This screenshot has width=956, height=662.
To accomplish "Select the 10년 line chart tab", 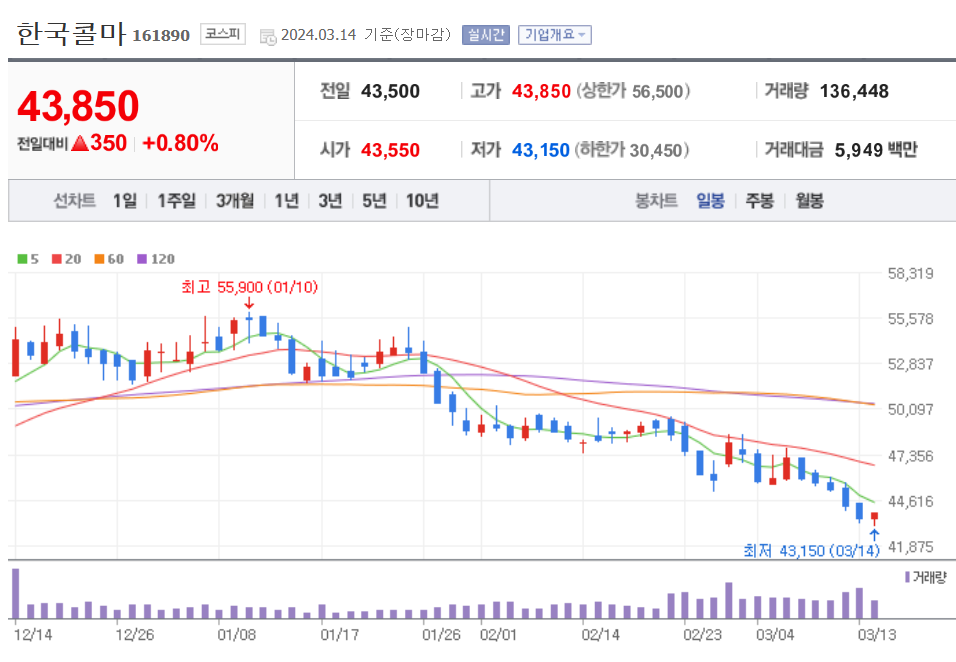I will click(422, 201).
